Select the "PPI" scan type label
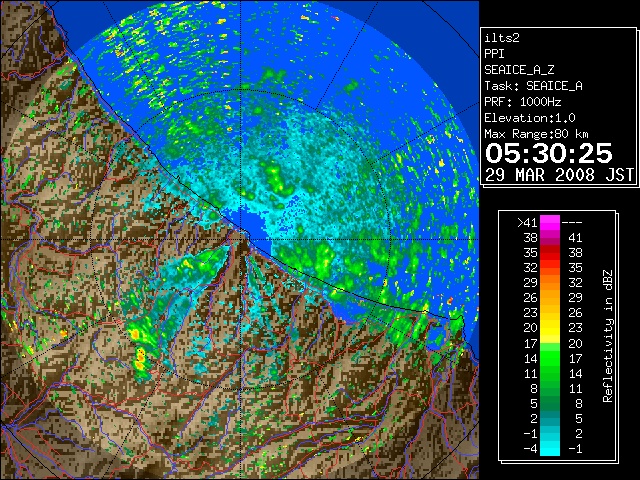Image resolution: width=640 pixels, height=480 pixels. [494, 54]
